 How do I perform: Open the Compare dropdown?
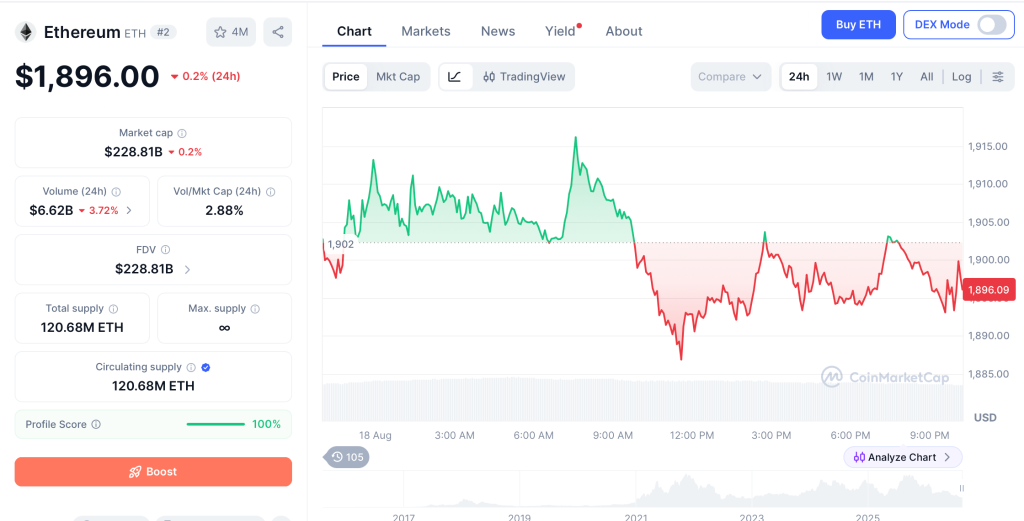[x=730, y=76]
